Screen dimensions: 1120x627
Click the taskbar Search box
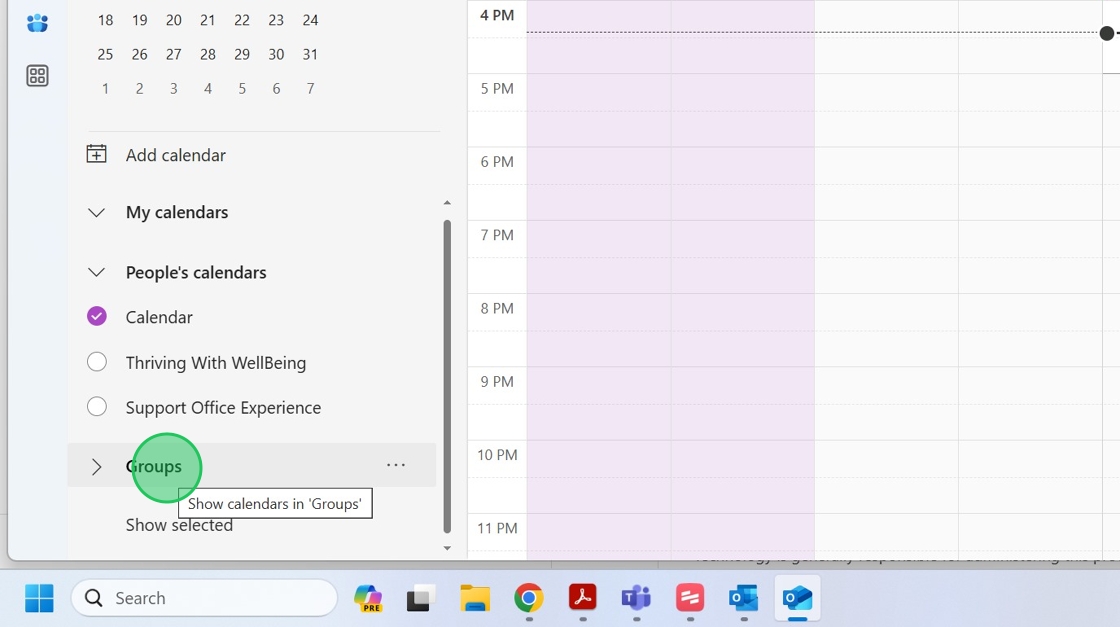[204, 598]
